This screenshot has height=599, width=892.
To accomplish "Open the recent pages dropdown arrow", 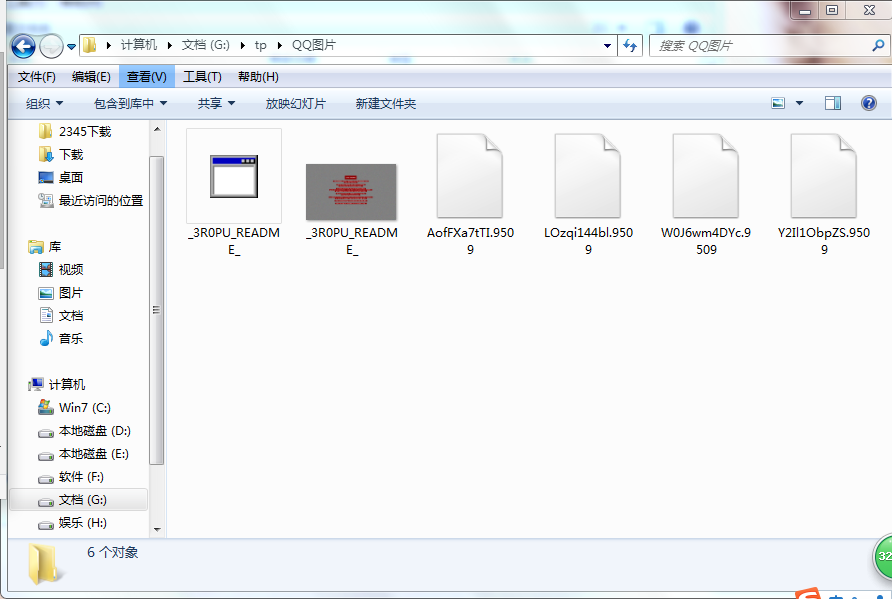I will 72,47.
